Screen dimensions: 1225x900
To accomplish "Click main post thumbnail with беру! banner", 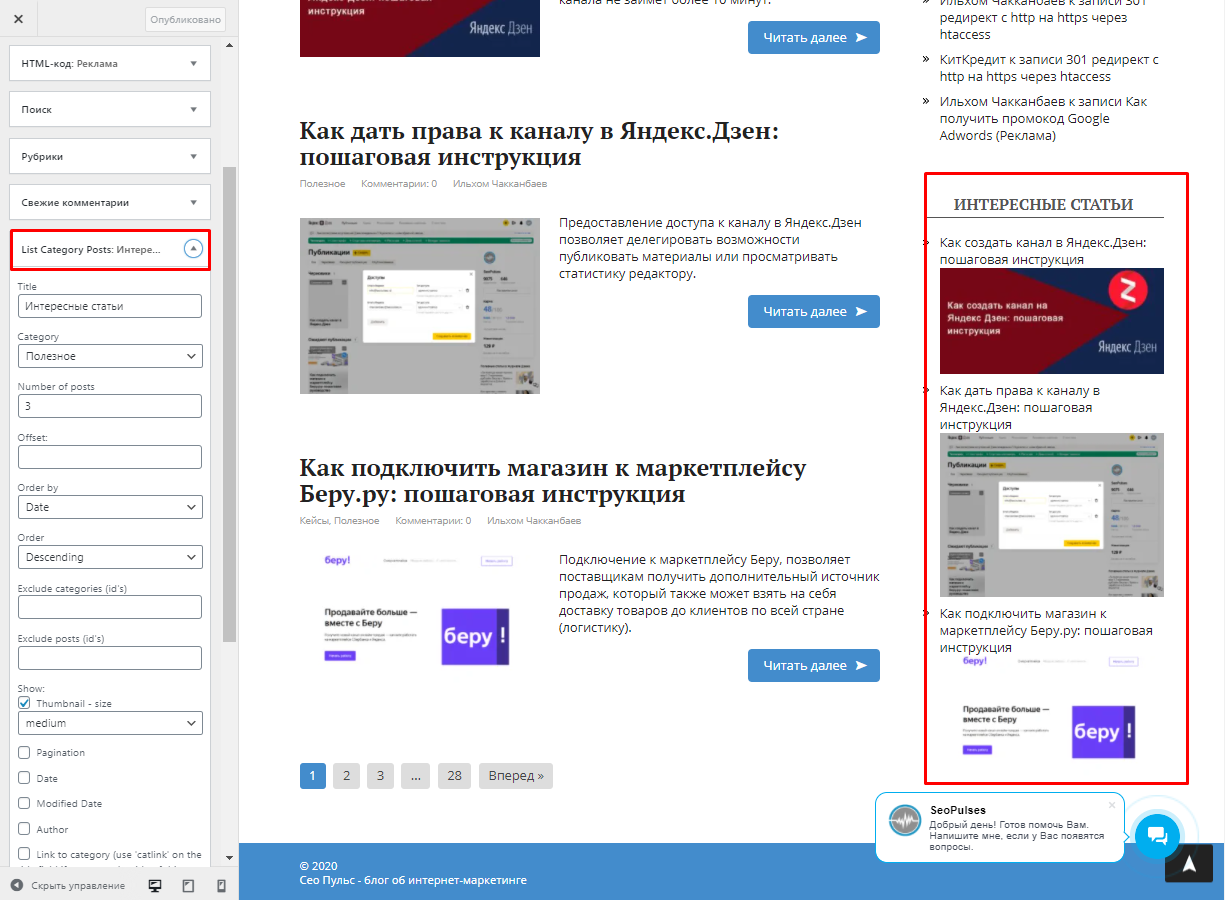I will (x=420, y=612).
